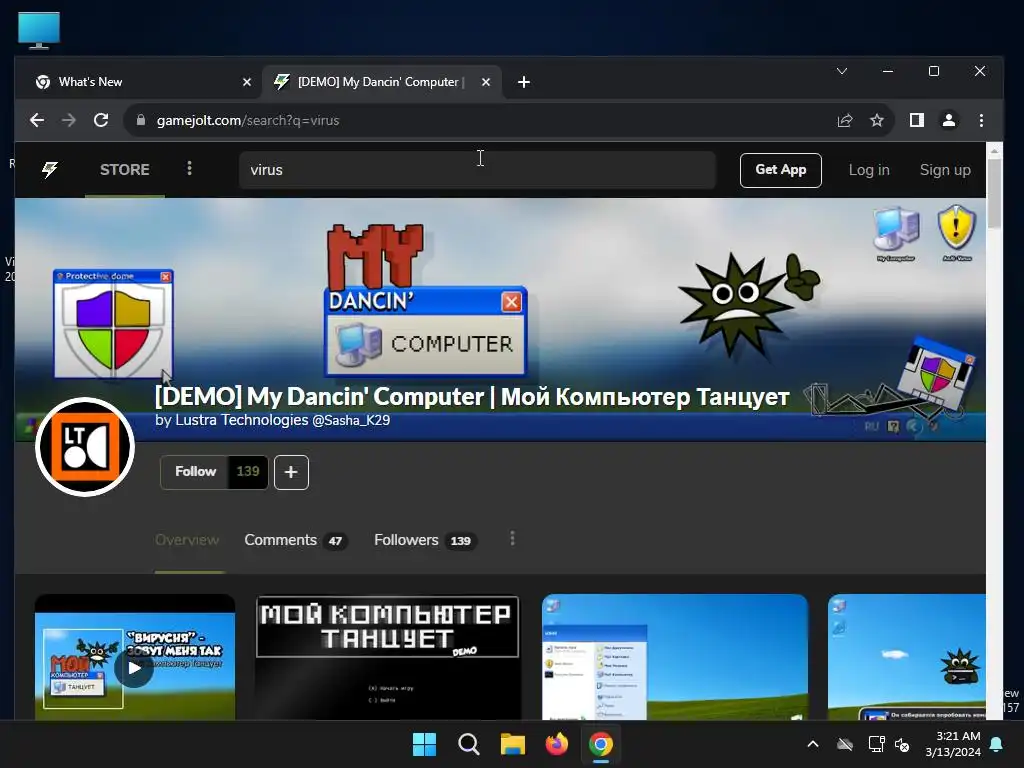Launch Firefox from the taskbar
The width and height of the screenshot is (1024, 768).
pyautogui.click(x=556, y=744)
